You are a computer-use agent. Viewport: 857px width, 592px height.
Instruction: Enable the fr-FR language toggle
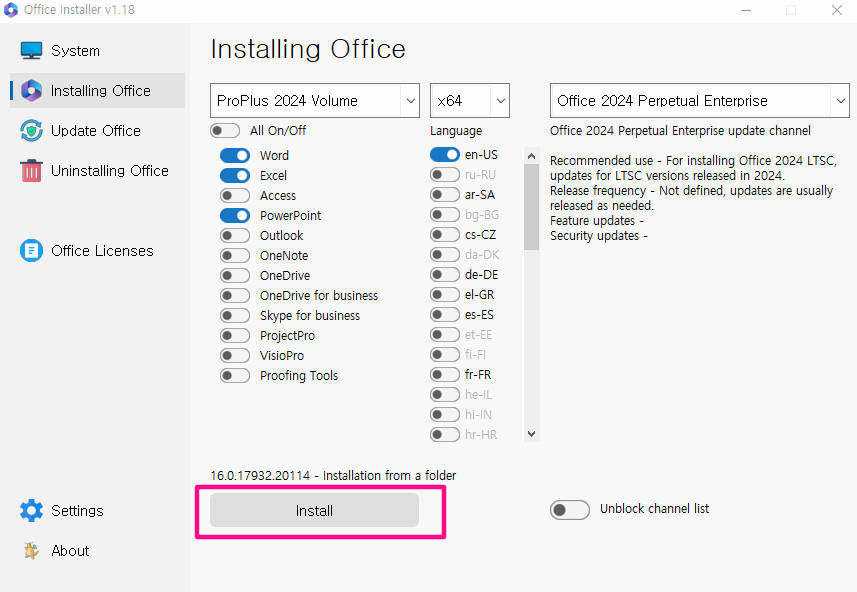click(x=445, y=374)
